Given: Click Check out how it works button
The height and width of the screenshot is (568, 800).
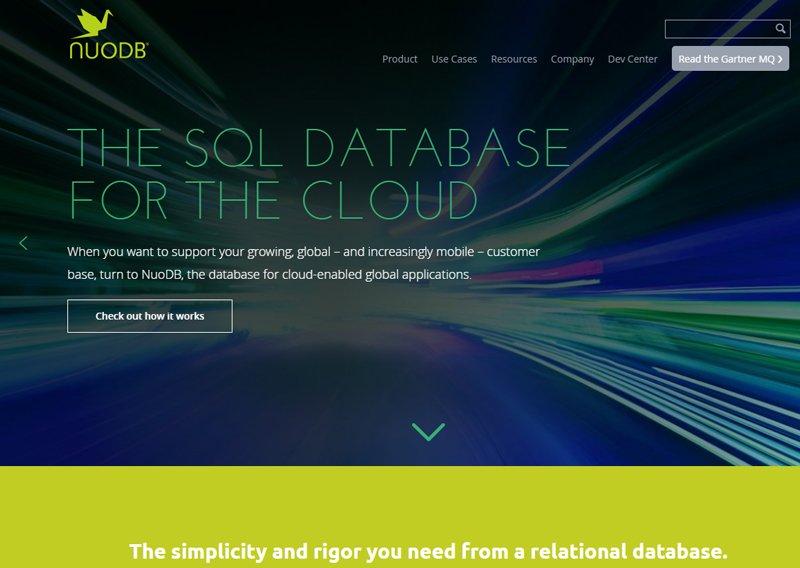Looking at the screenshot, I should coord(149,316).
